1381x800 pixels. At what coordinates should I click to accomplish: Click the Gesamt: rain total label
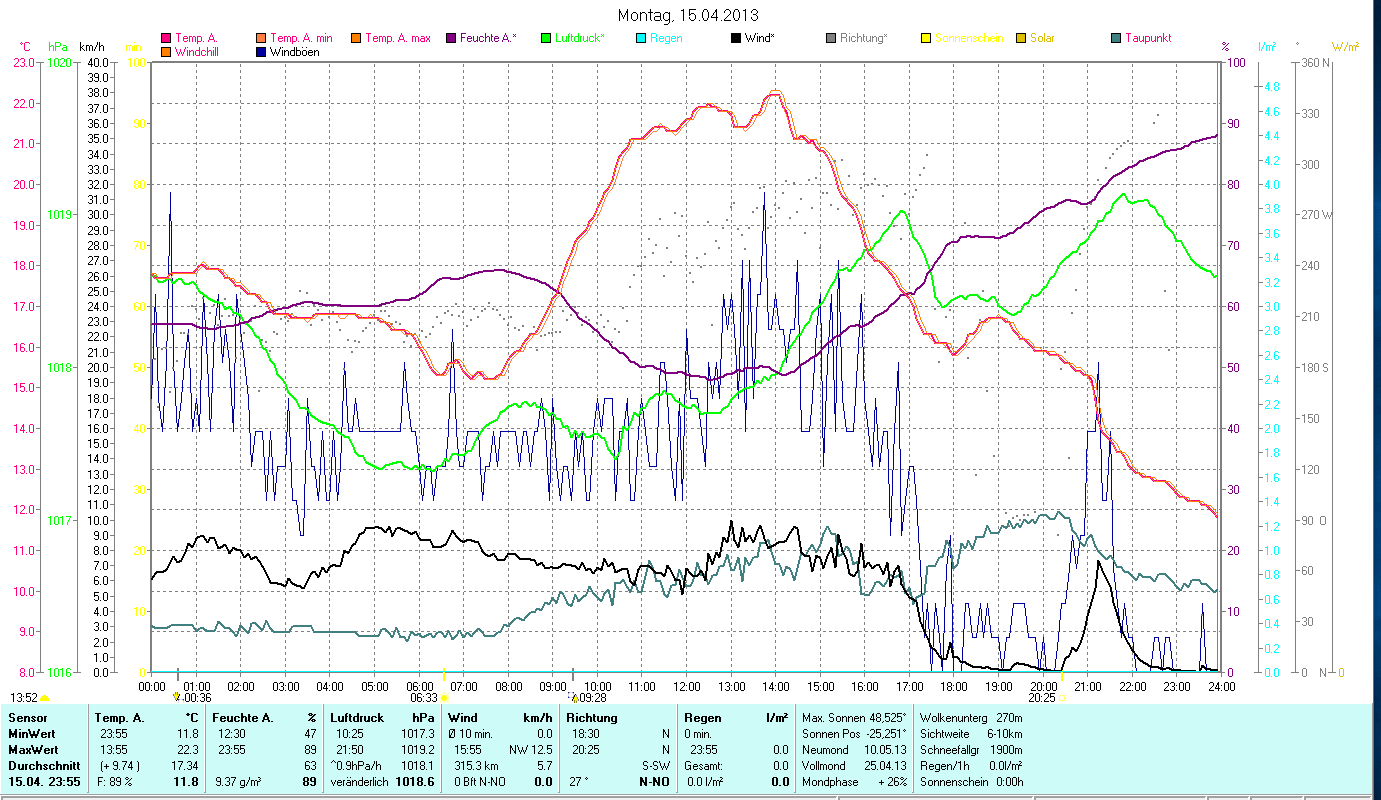[x=704, y=765]
